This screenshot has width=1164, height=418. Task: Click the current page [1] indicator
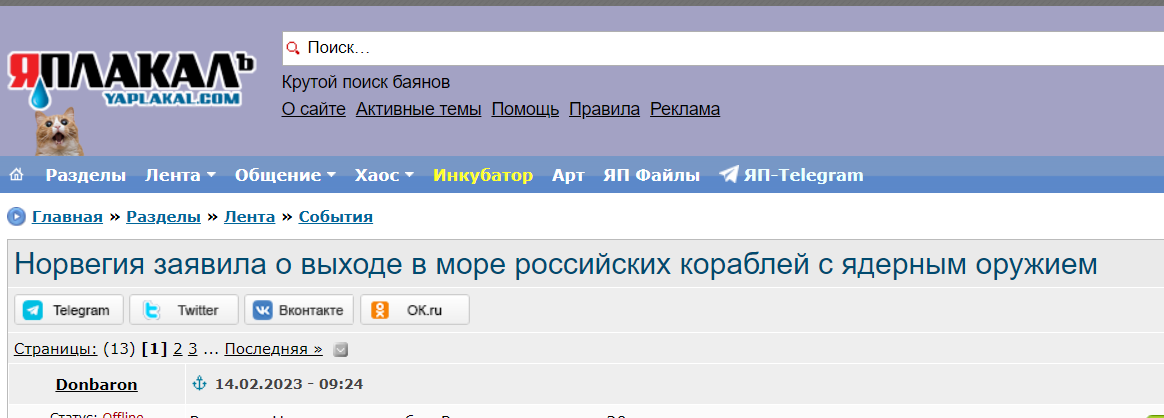click(x=154, y=349)
